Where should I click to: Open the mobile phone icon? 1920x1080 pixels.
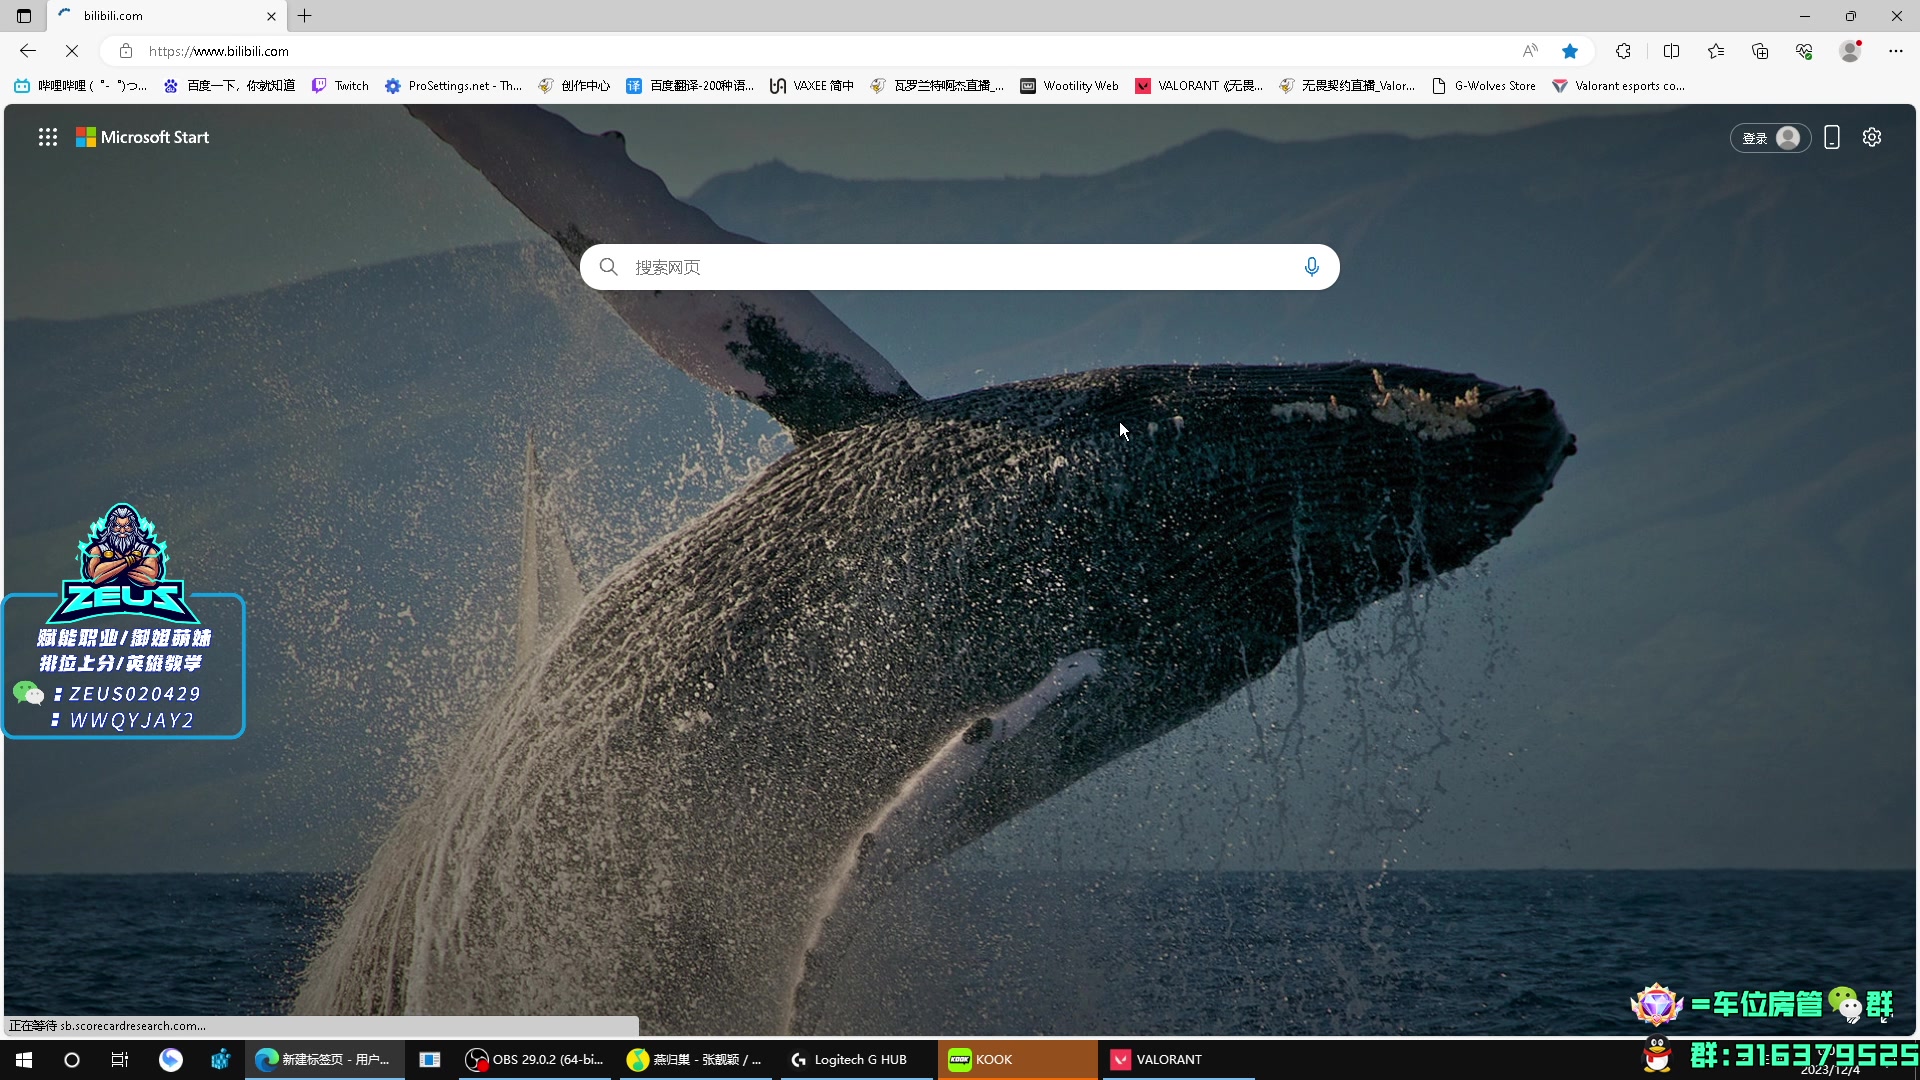click(x=1832, y=137)
